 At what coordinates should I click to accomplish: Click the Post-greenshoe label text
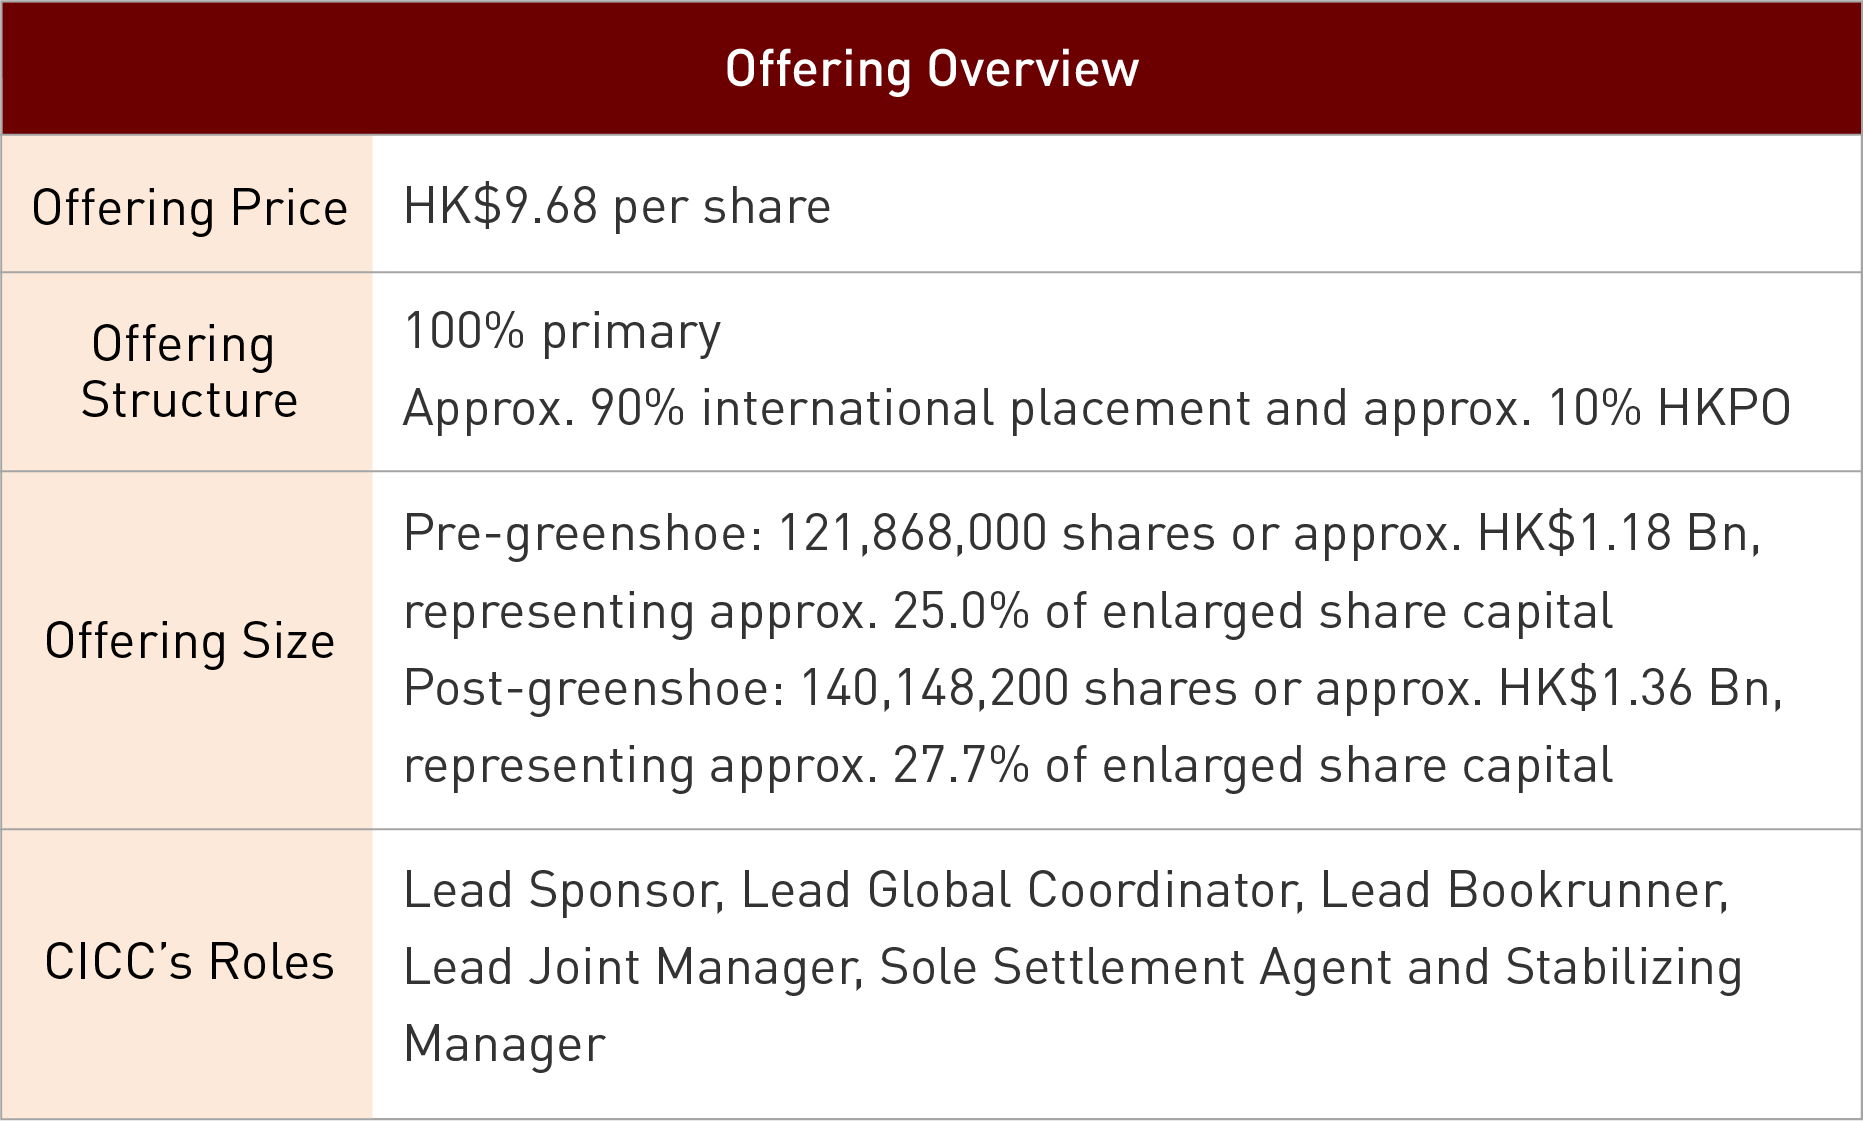594,688
